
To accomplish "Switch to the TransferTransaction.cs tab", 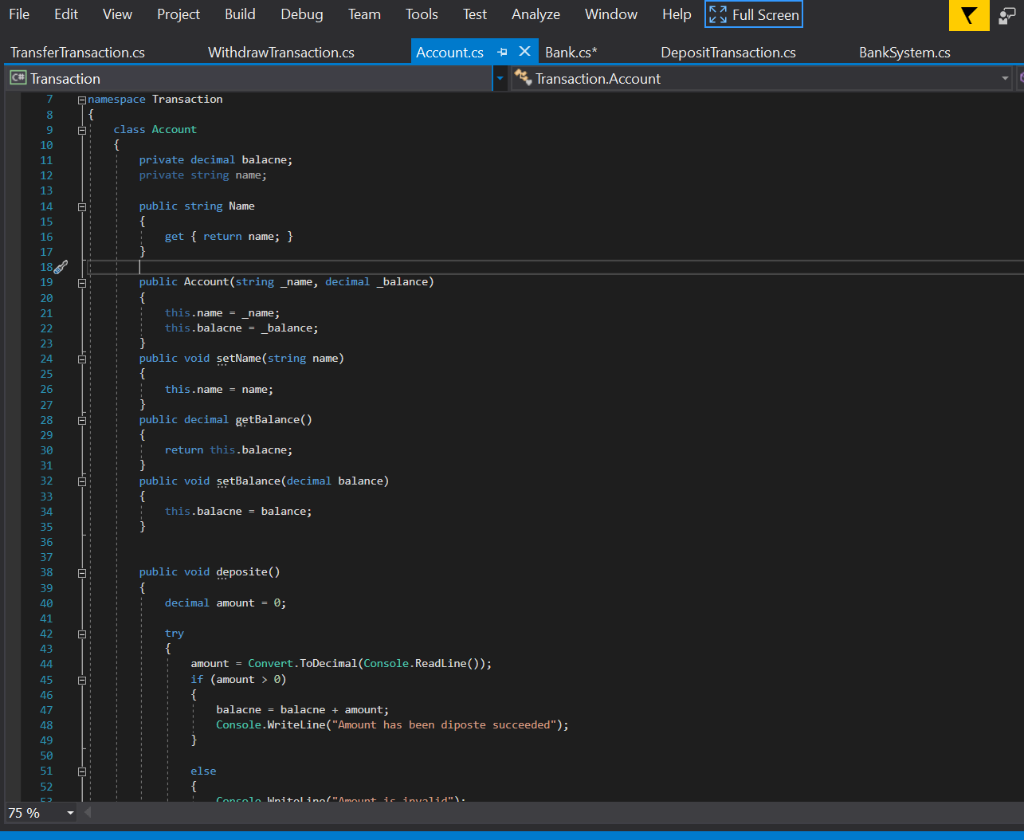I will pos(78,52).
